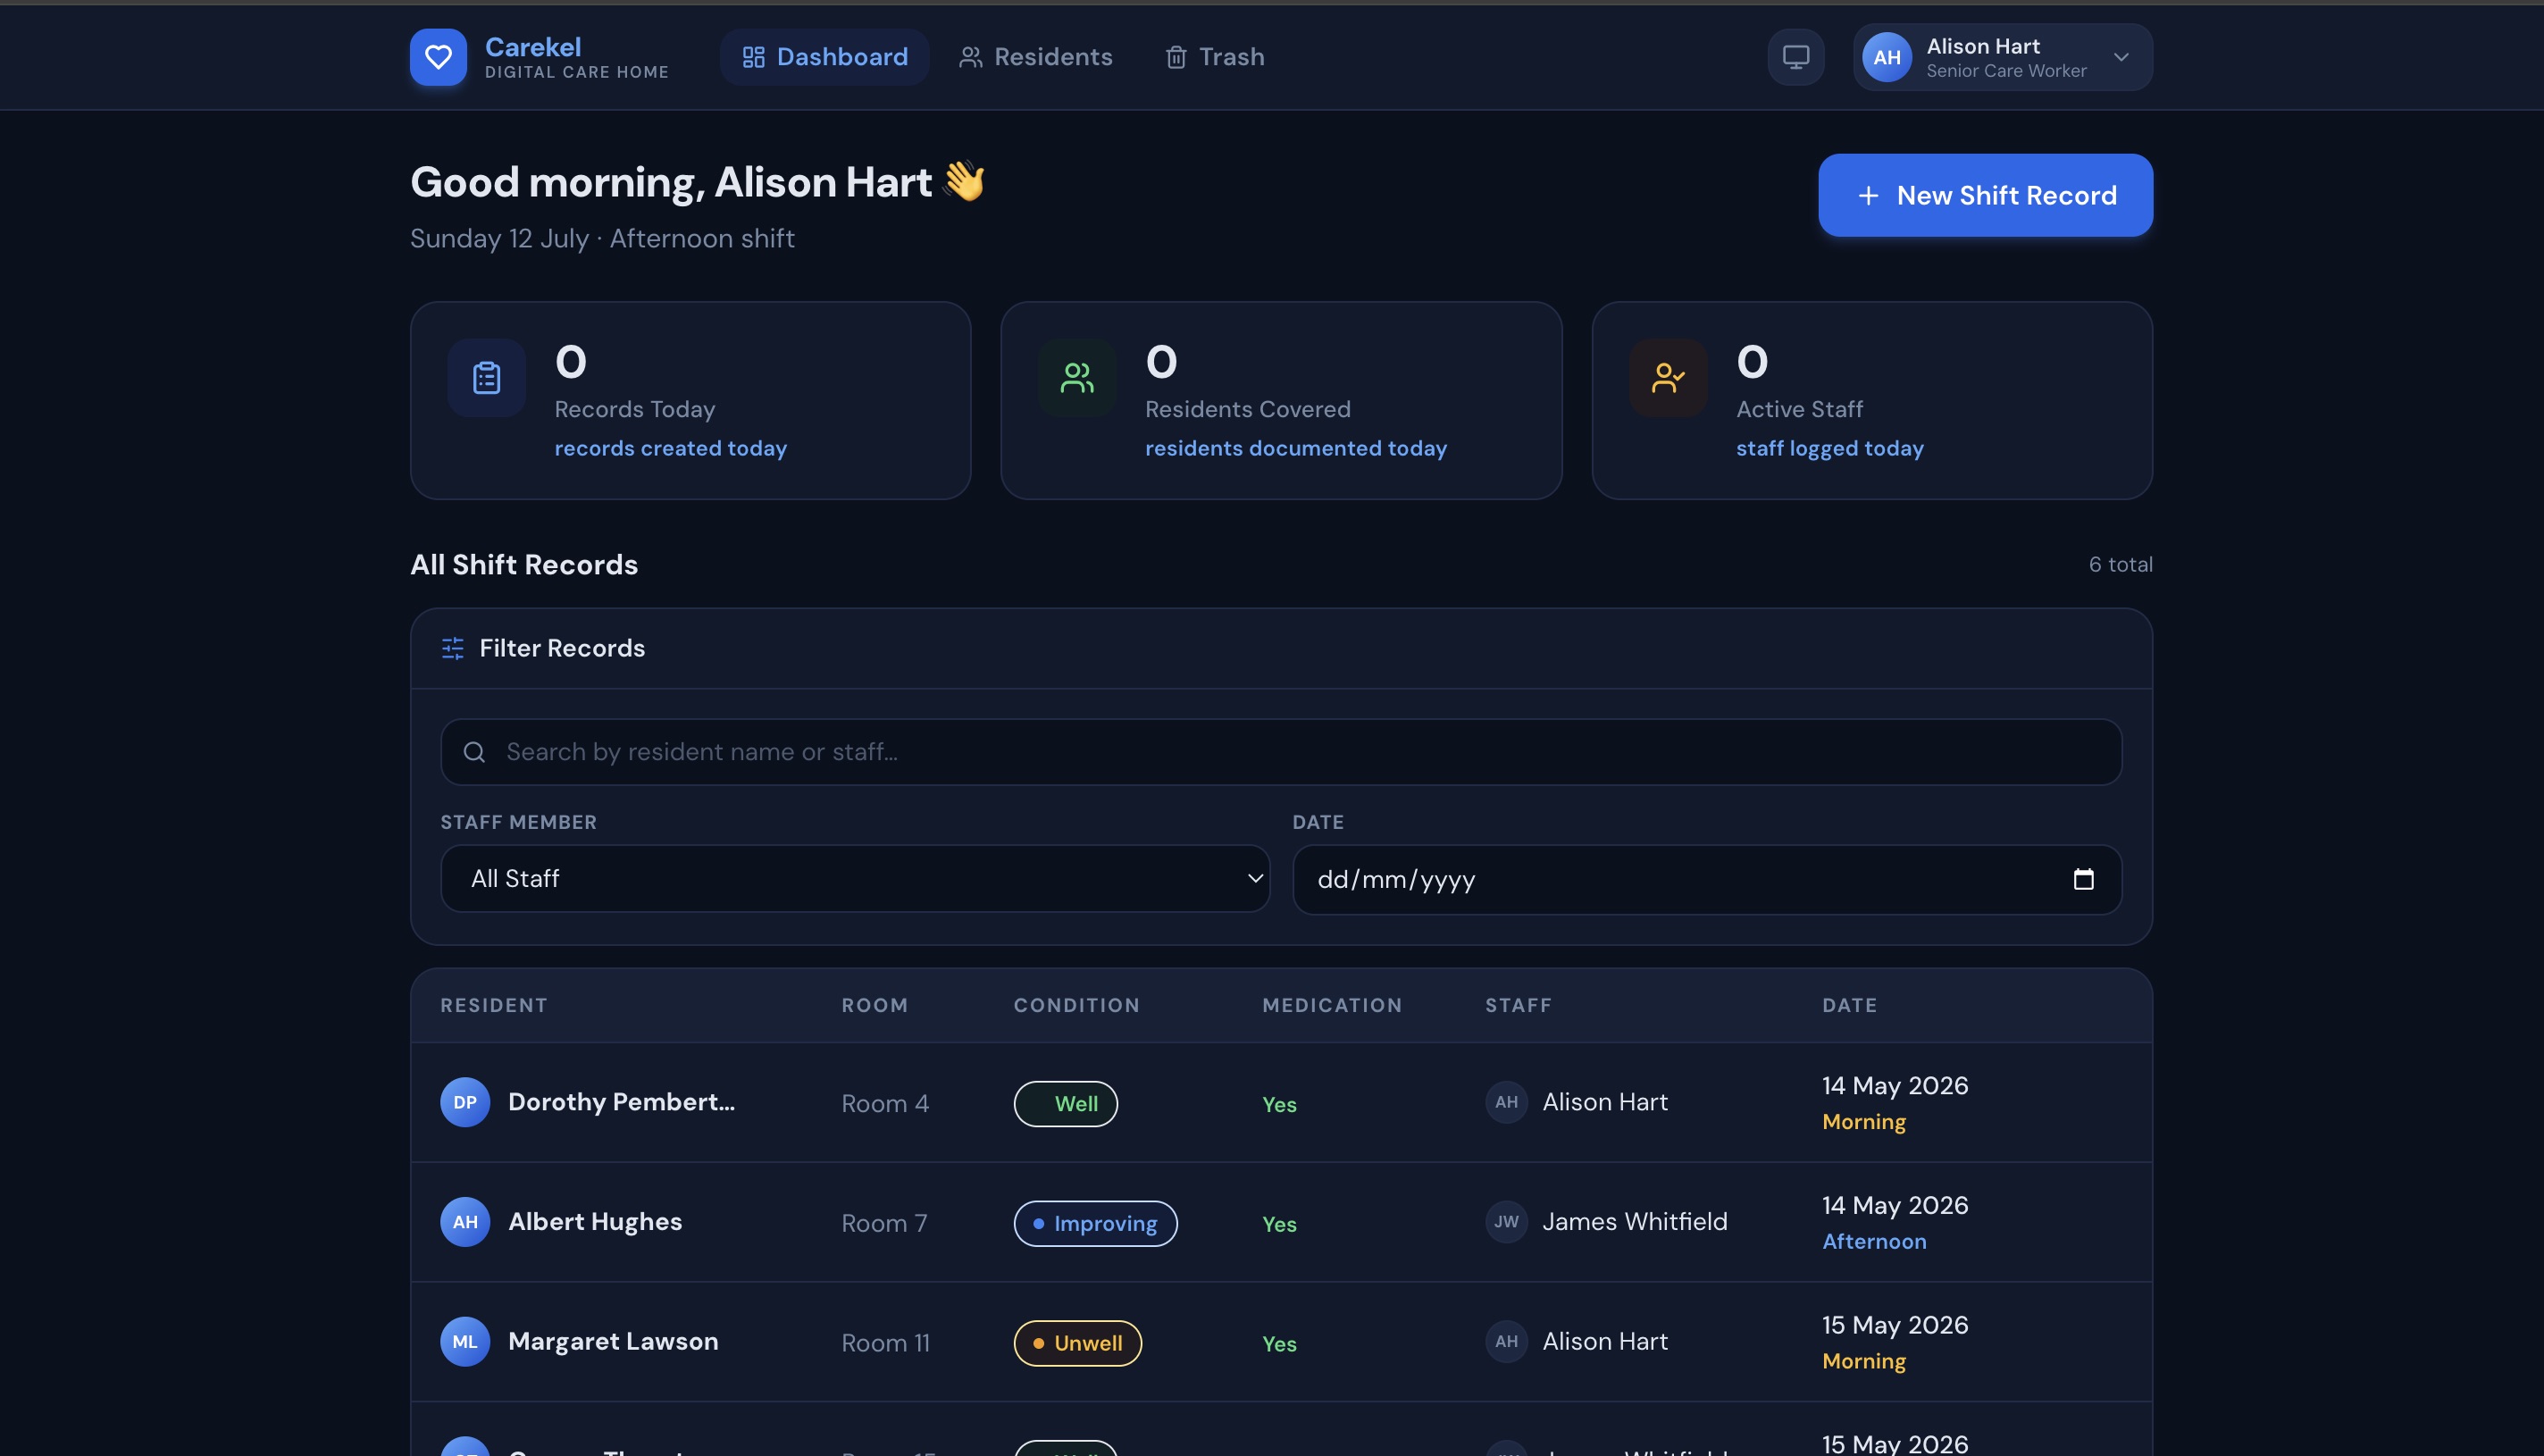Click the residents documented today text
Image resolution: width=2544 pixels, height=1456 pixels.
click(1296, 449)
